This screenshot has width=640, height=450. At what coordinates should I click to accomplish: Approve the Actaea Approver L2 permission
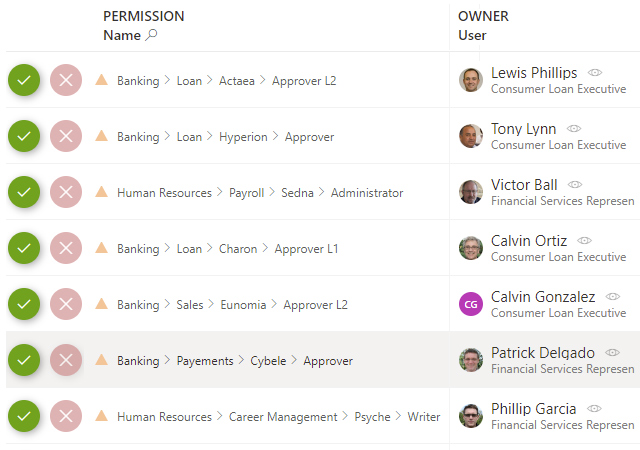point(24,80)
